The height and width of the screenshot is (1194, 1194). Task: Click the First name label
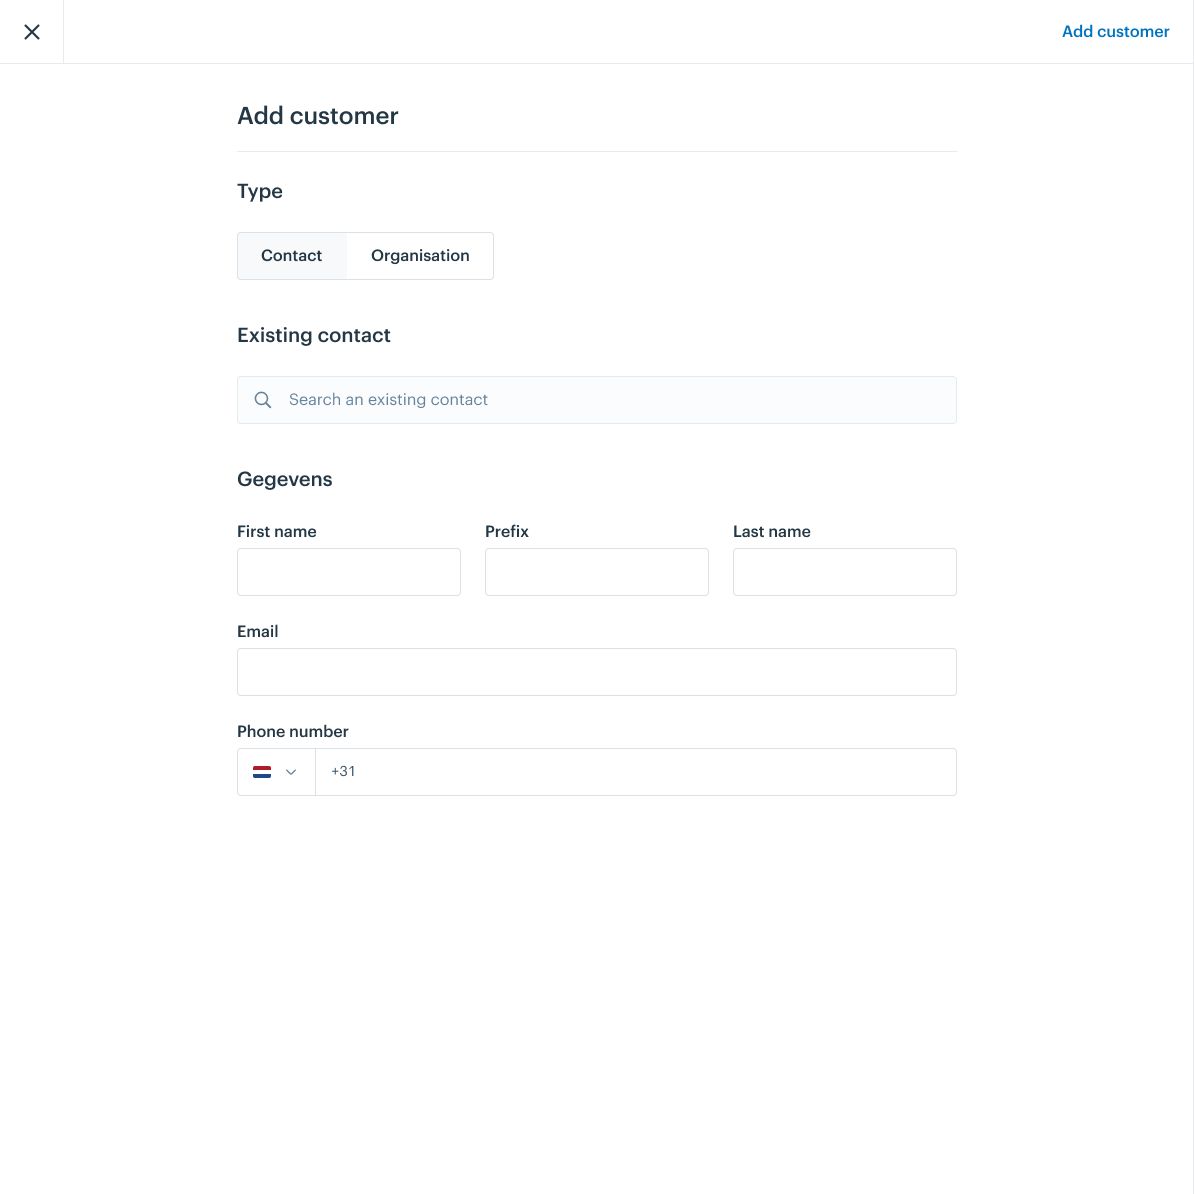tap(276, 532)
